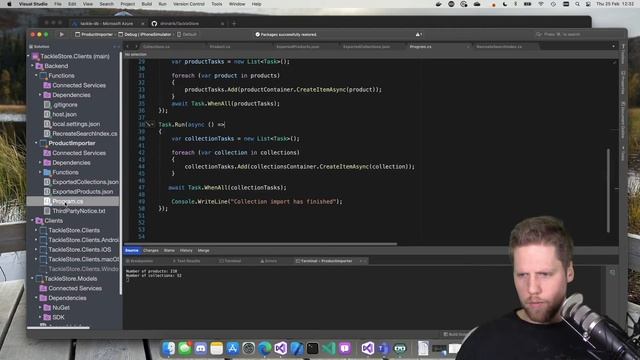Screen dimensions: 640x360
Task: Select local.settings.json in solution tree
Action: click(76, 124)
